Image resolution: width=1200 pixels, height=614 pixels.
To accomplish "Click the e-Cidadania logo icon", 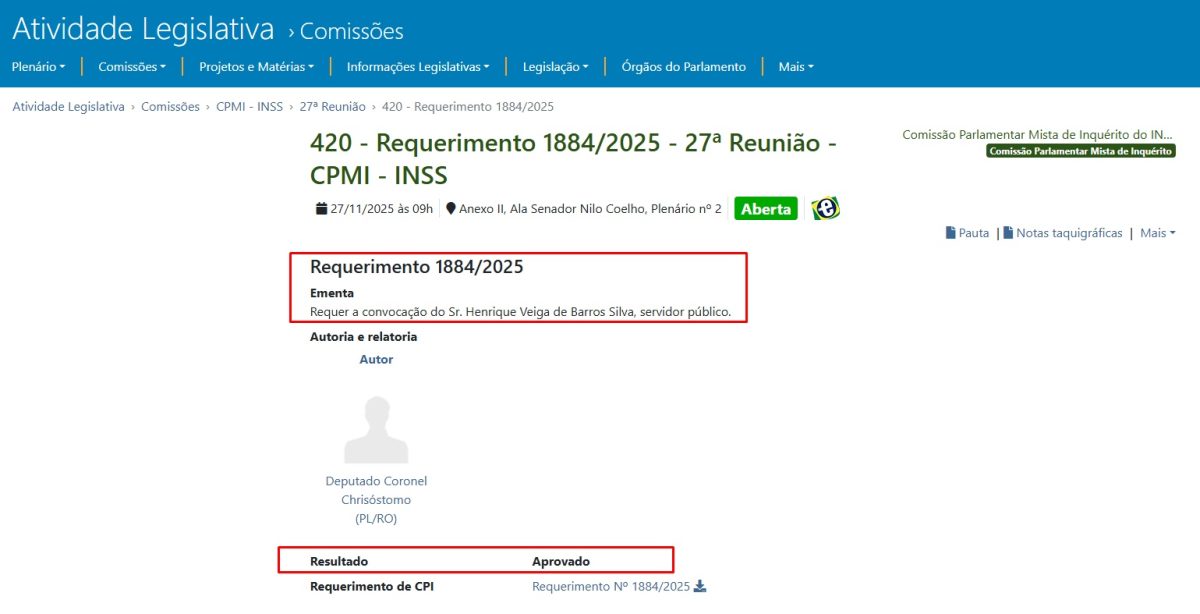I will click(825, 208).
